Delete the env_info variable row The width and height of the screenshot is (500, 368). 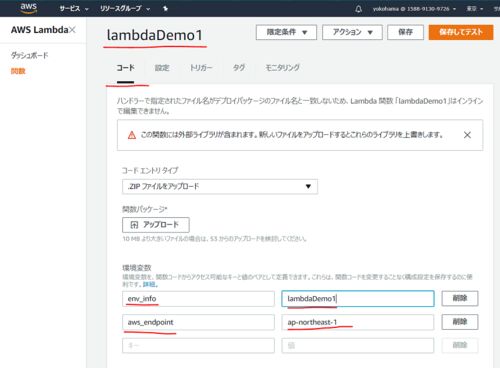[x=460, y=298]
